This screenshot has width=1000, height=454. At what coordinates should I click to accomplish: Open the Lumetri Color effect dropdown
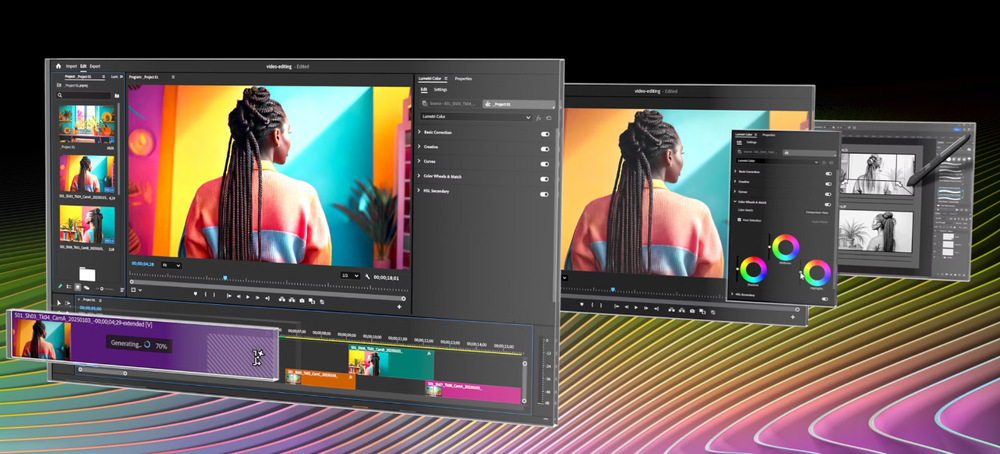point(476,117)
